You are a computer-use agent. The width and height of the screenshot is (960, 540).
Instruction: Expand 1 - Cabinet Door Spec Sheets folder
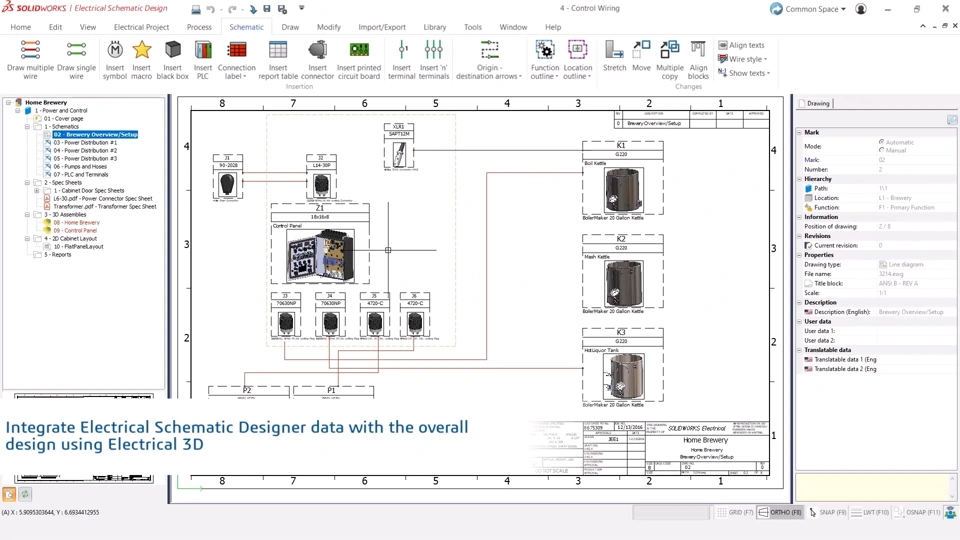pyautogui.click(x=37, y=190)
